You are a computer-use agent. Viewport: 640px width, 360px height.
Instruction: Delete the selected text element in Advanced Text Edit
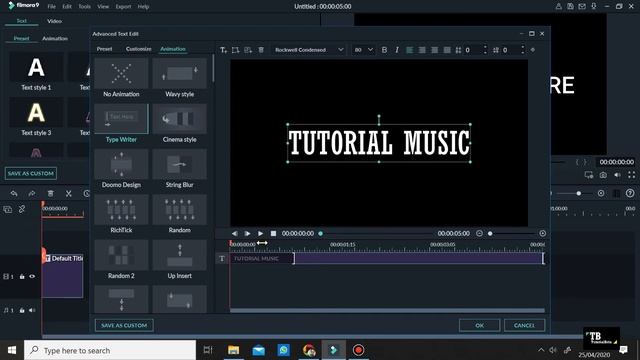261,50
